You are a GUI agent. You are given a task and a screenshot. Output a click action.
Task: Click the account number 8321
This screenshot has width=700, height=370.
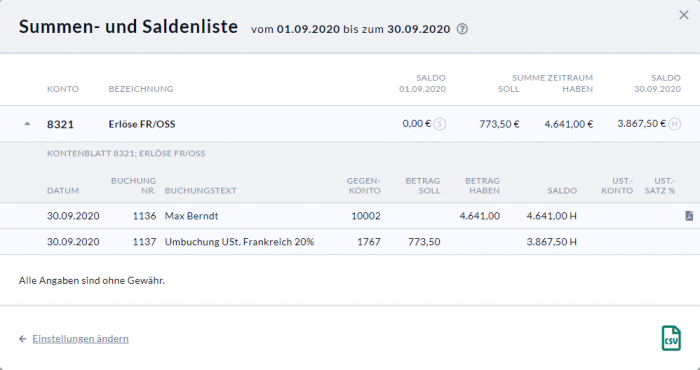click(x=60, y=124)
